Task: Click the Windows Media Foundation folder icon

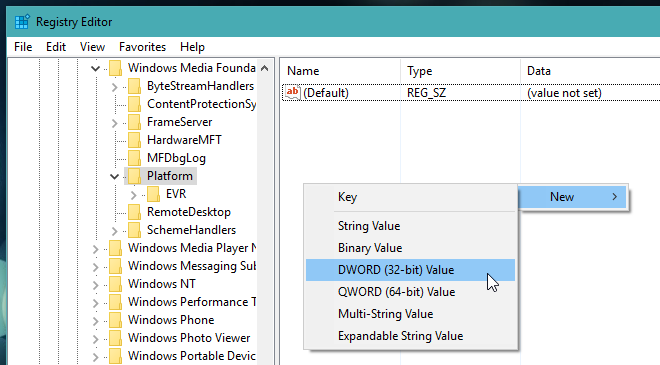Action: (x=115, y=68)
